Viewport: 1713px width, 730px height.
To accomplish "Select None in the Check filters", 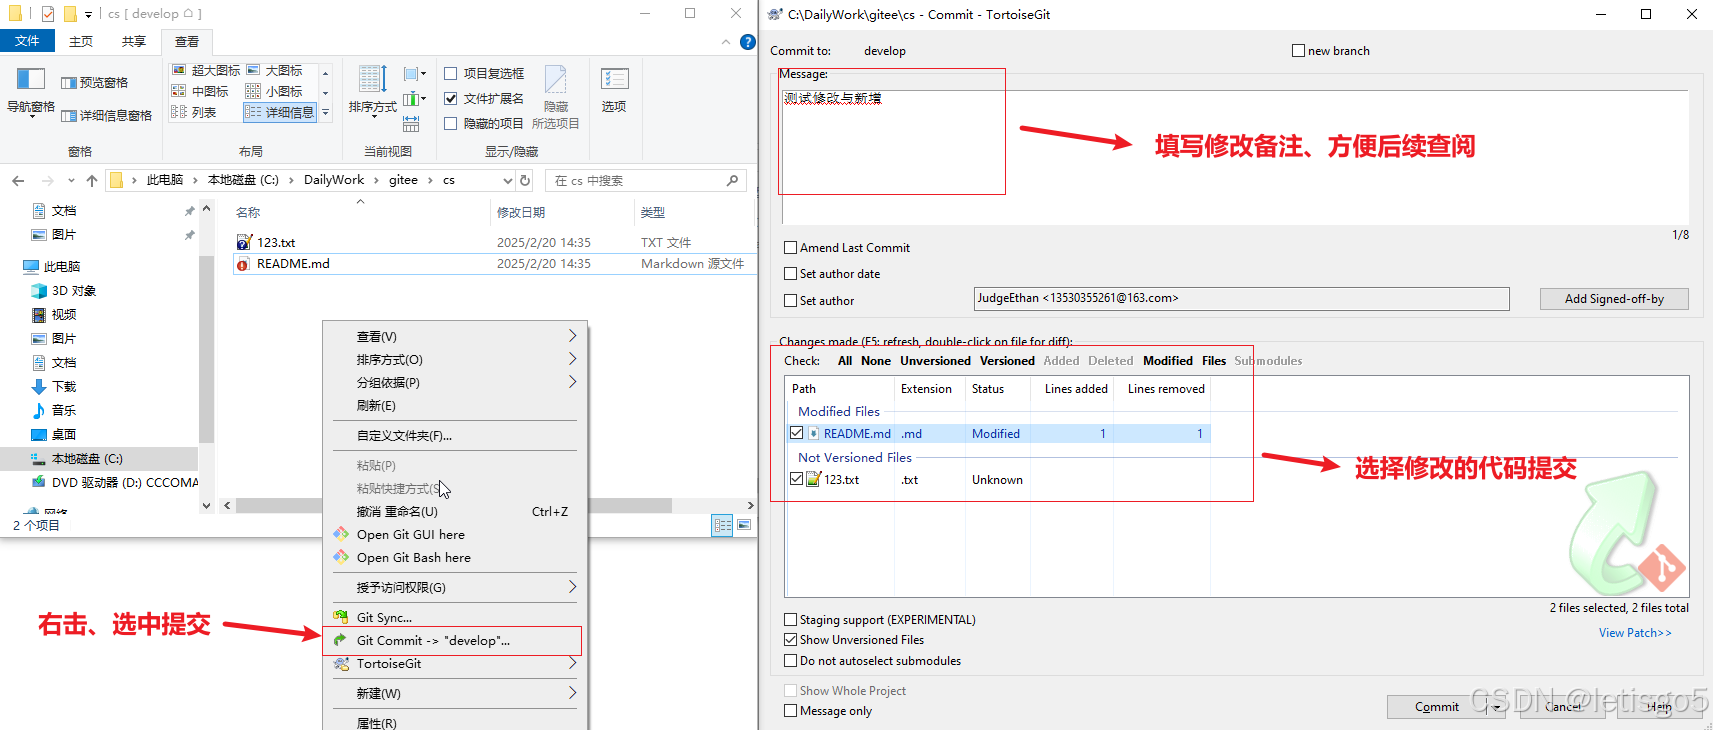I will click(x=875, y=361).
